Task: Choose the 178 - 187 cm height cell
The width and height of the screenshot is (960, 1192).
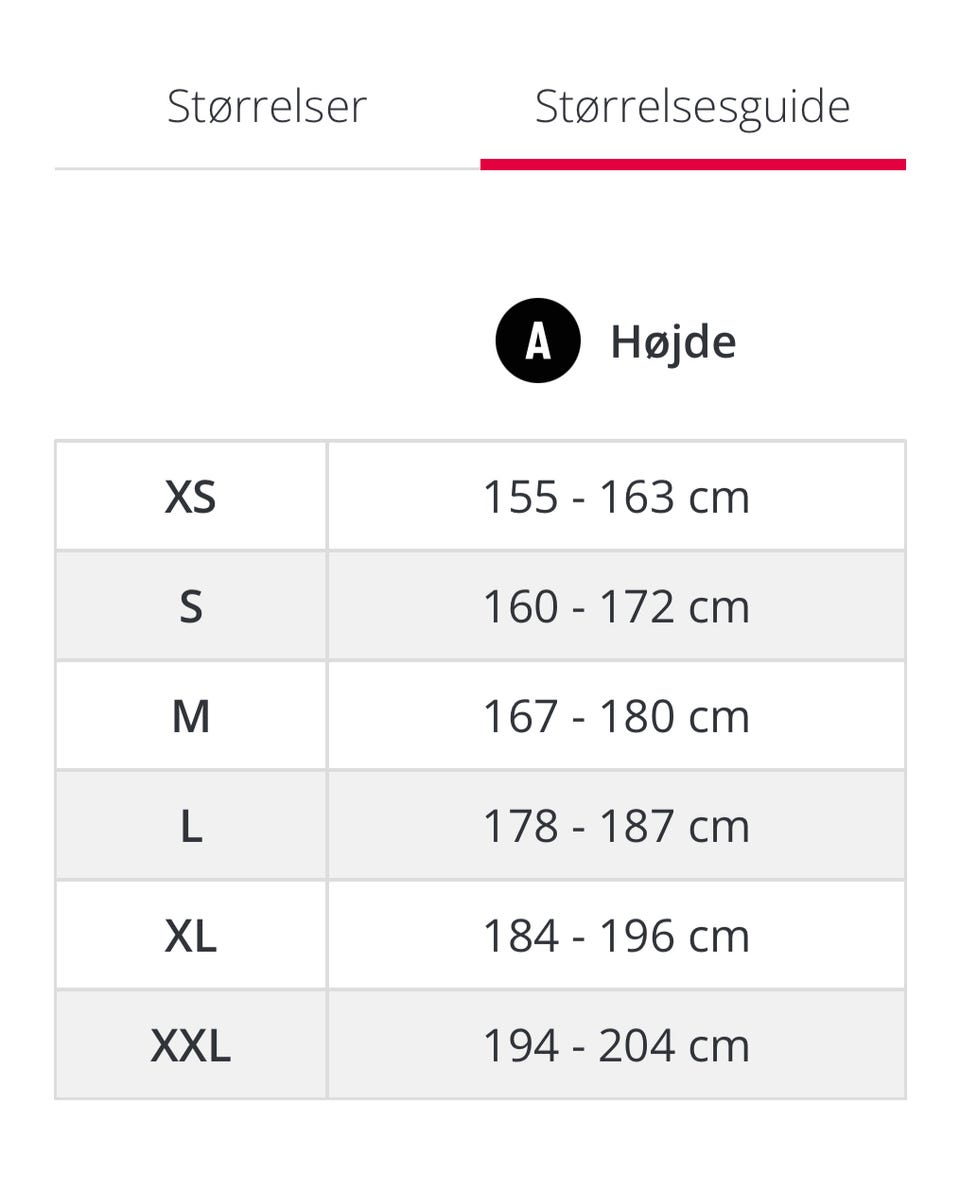Action: (616, 827)
